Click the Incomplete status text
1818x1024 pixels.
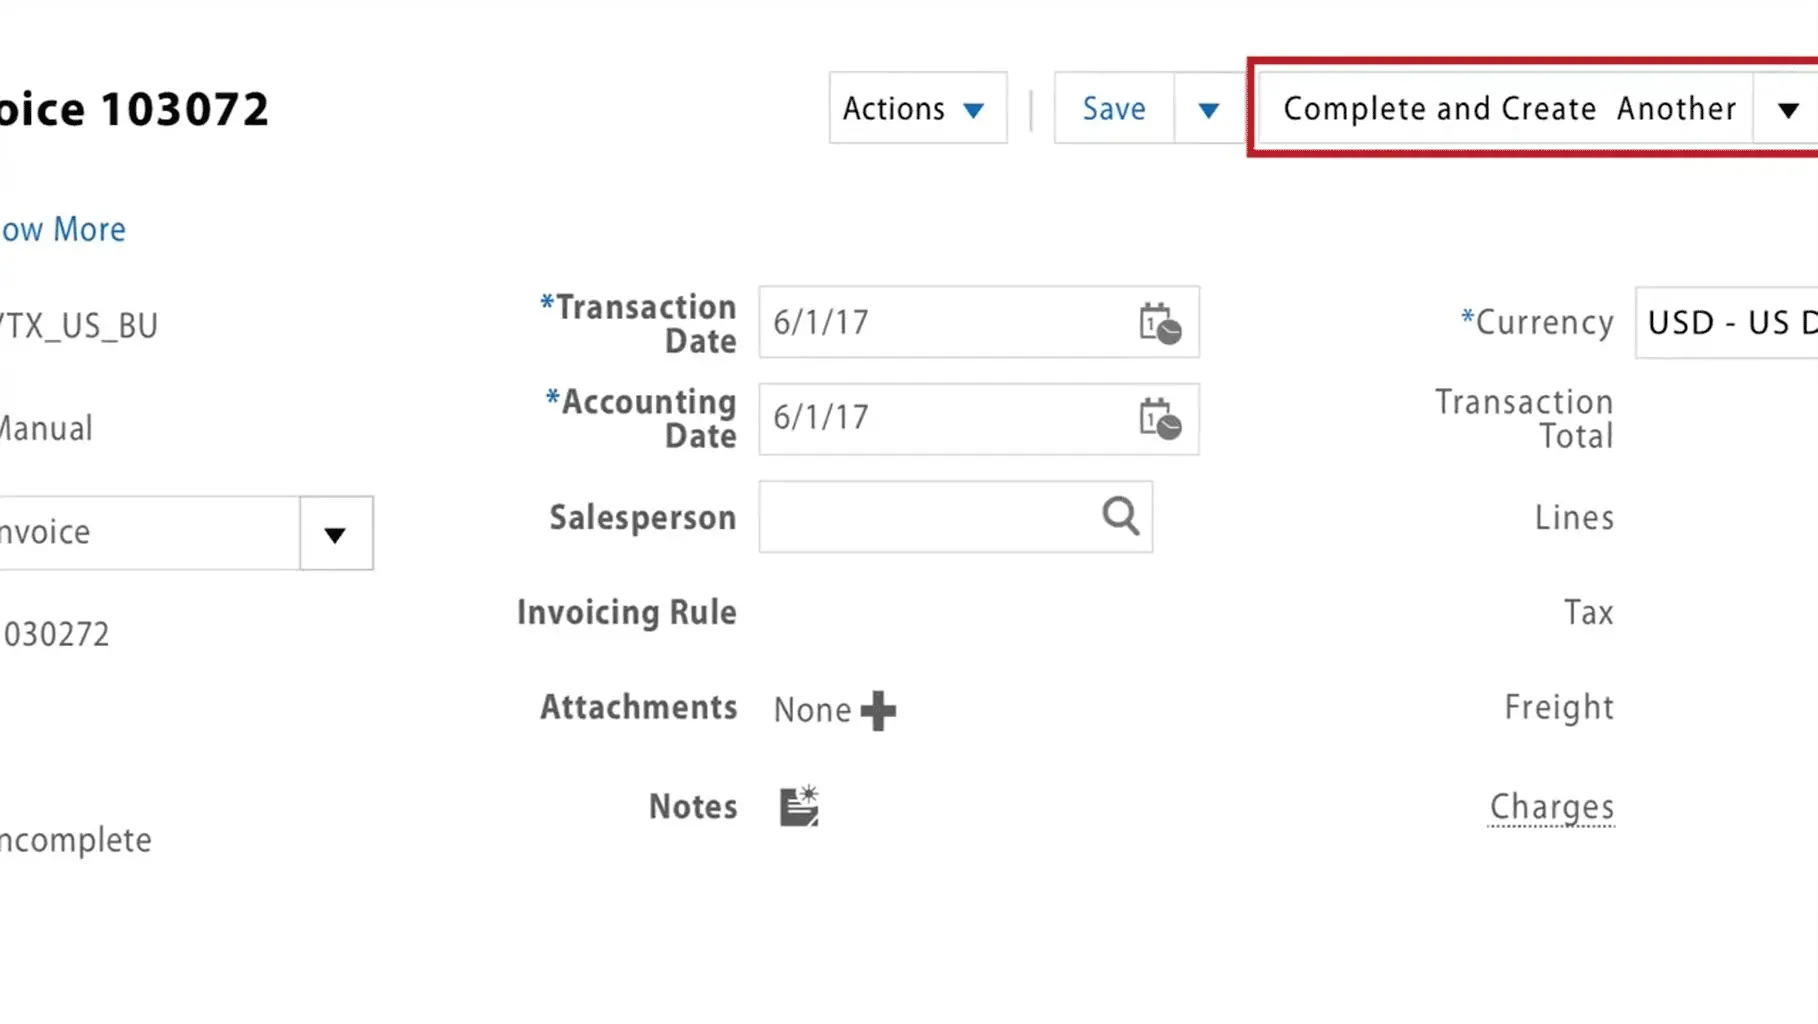point(76,840)
